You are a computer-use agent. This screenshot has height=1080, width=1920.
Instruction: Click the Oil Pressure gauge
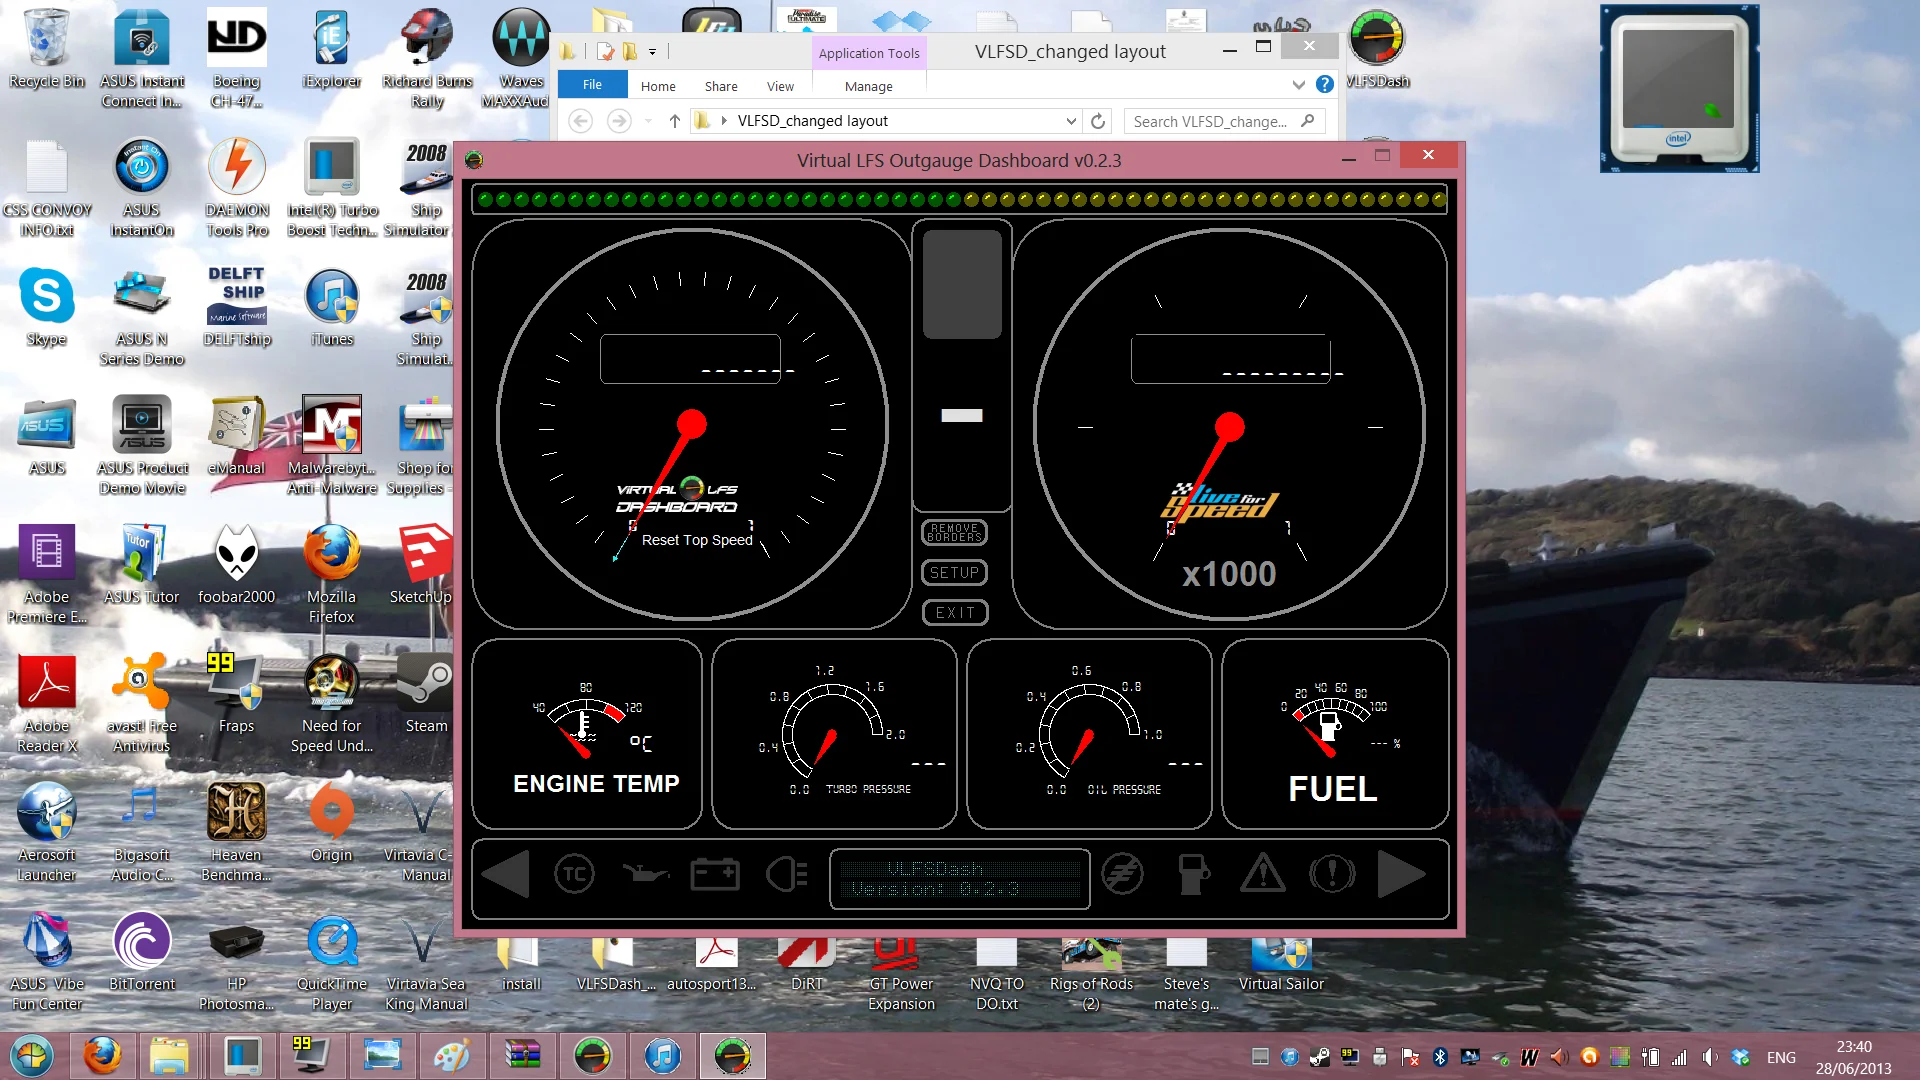pyautogui.click(x=1089, y=734)
